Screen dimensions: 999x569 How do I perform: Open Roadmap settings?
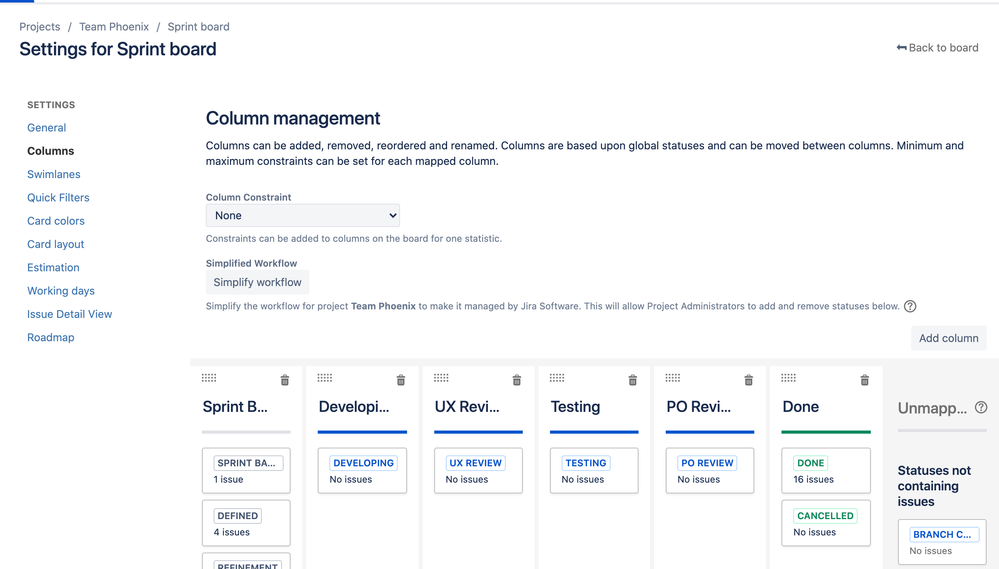pos(50,338)
